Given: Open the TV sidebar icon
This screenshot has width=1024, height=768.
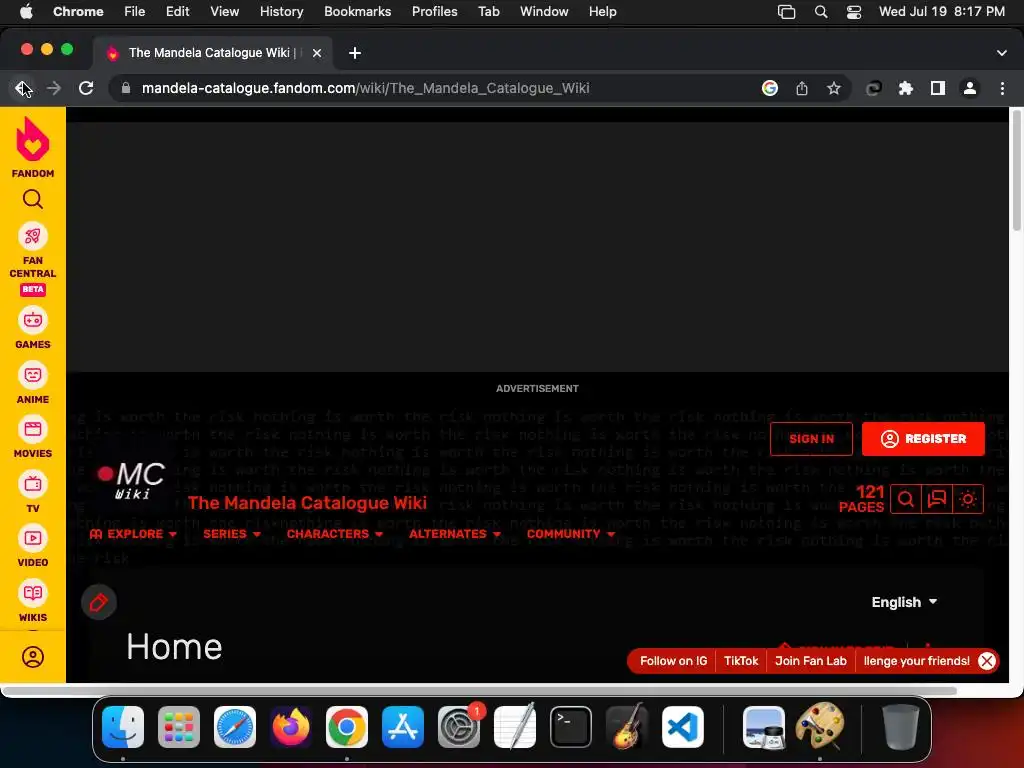Looking at the screenshot, I should coord(33,484).
